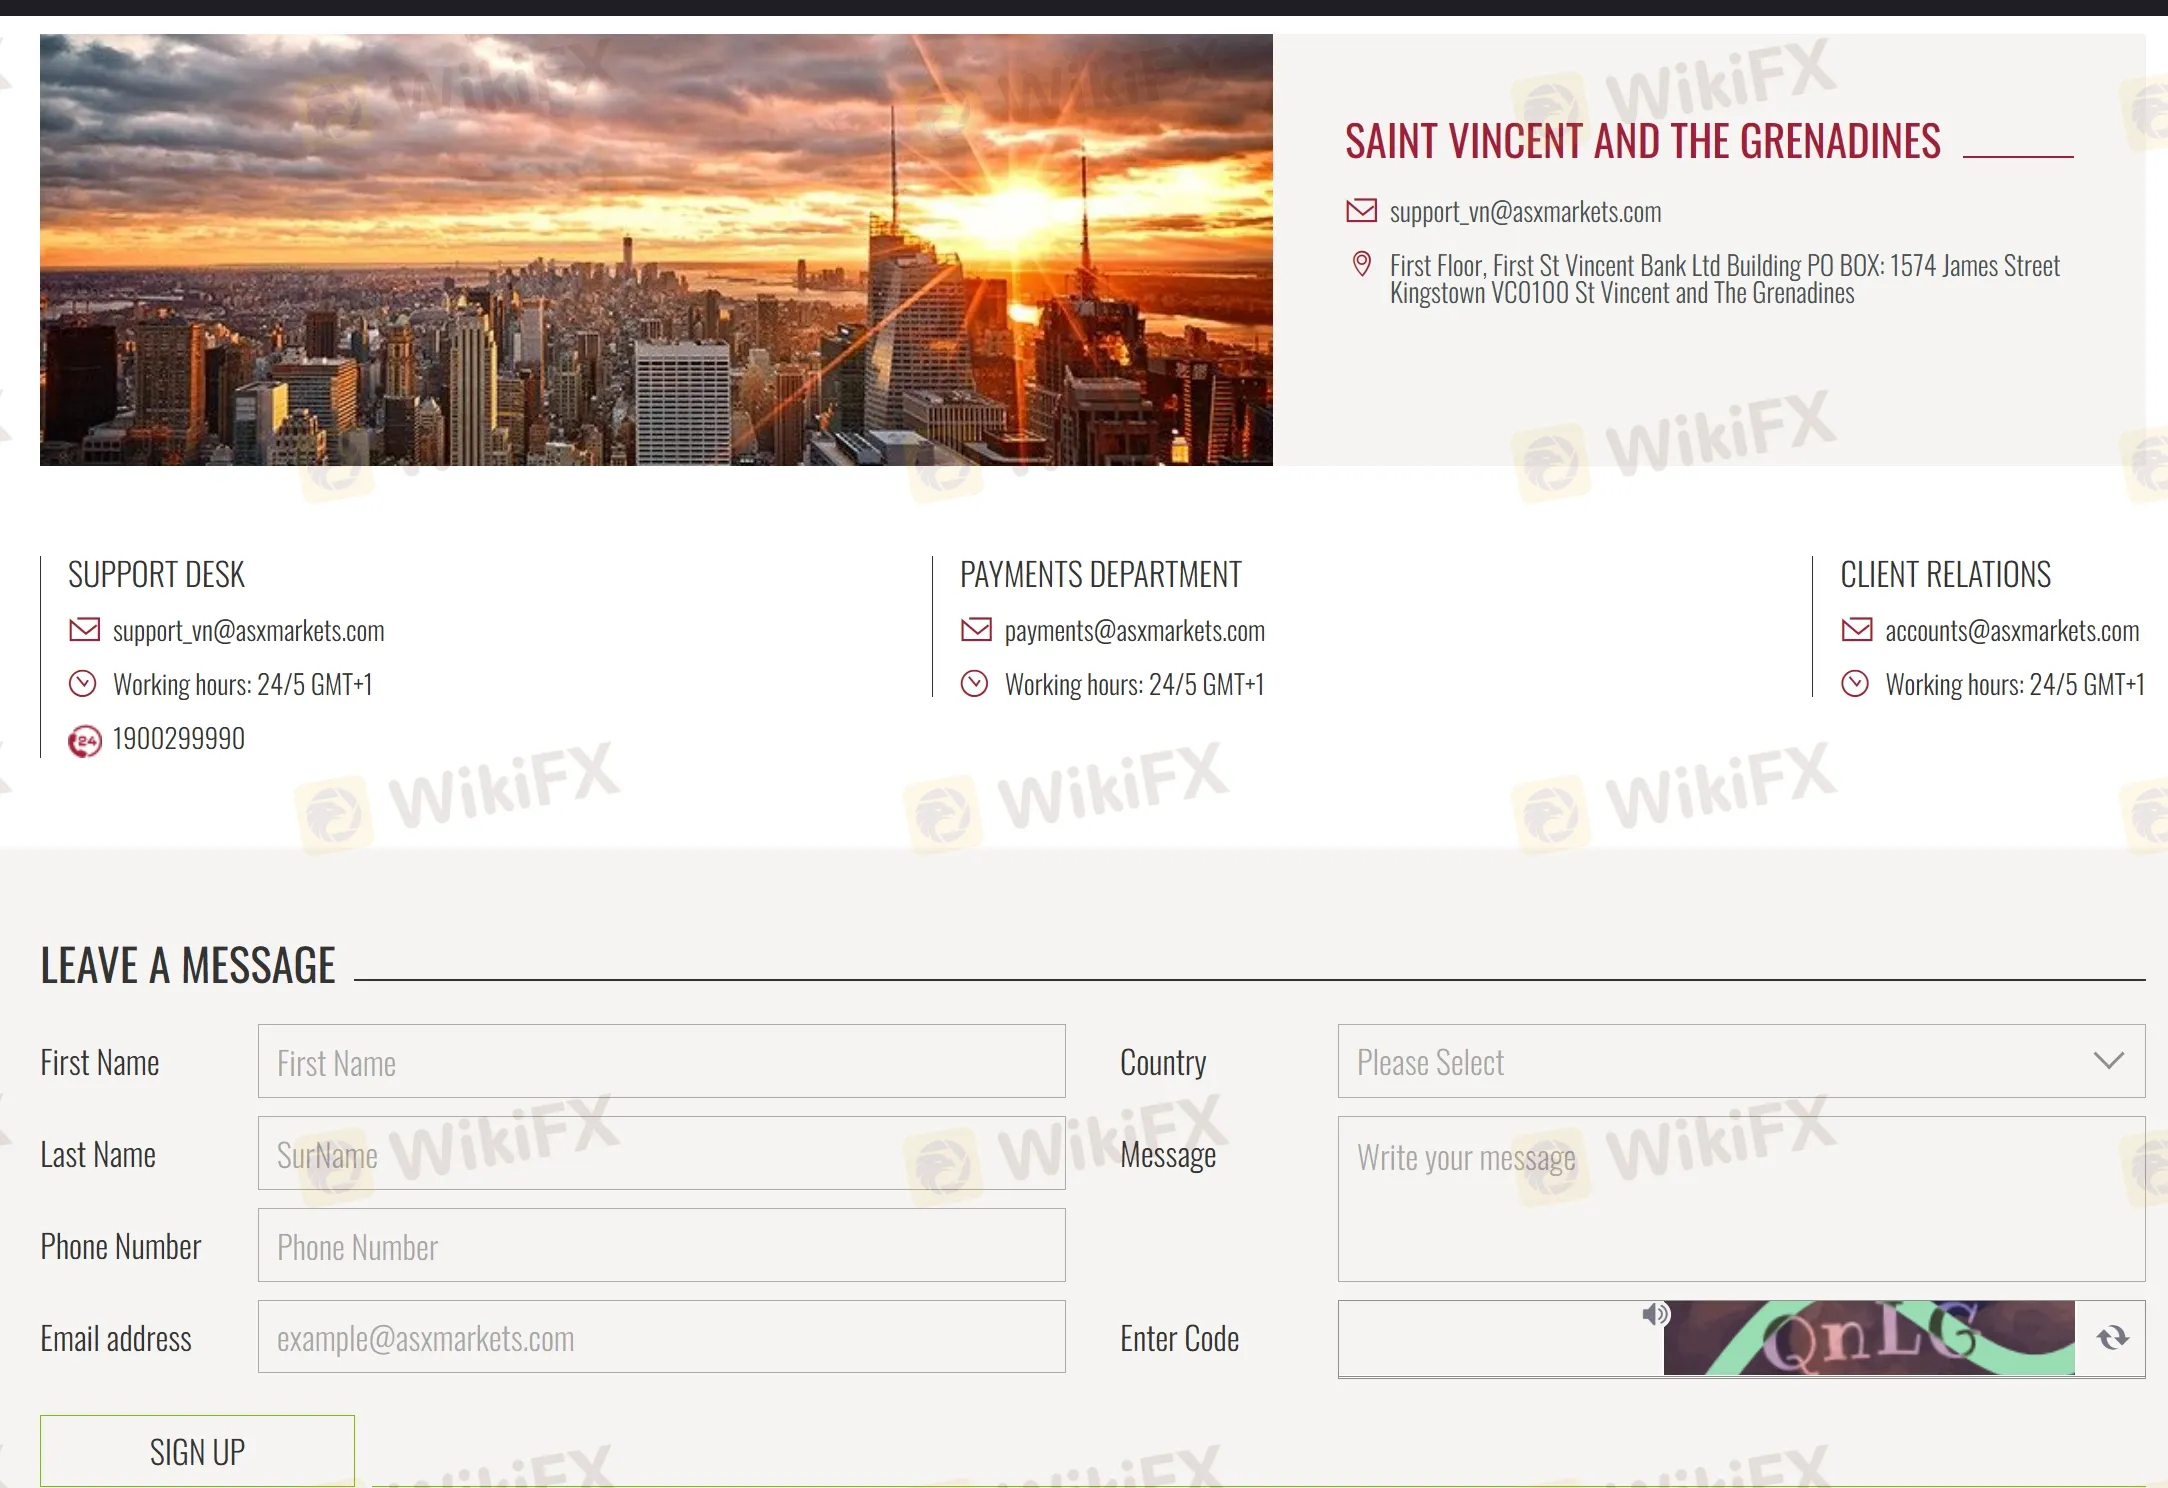Select the Phone Number text box
The image size is (2168, 1488).
coord(661,1245)
